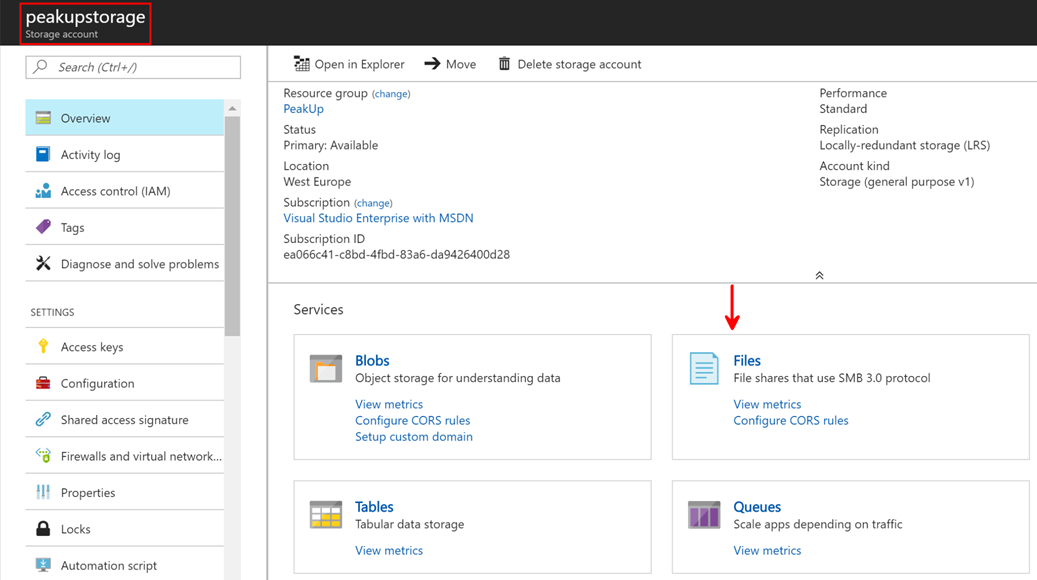Click the Access control (IAM) icon

[43, 191]
